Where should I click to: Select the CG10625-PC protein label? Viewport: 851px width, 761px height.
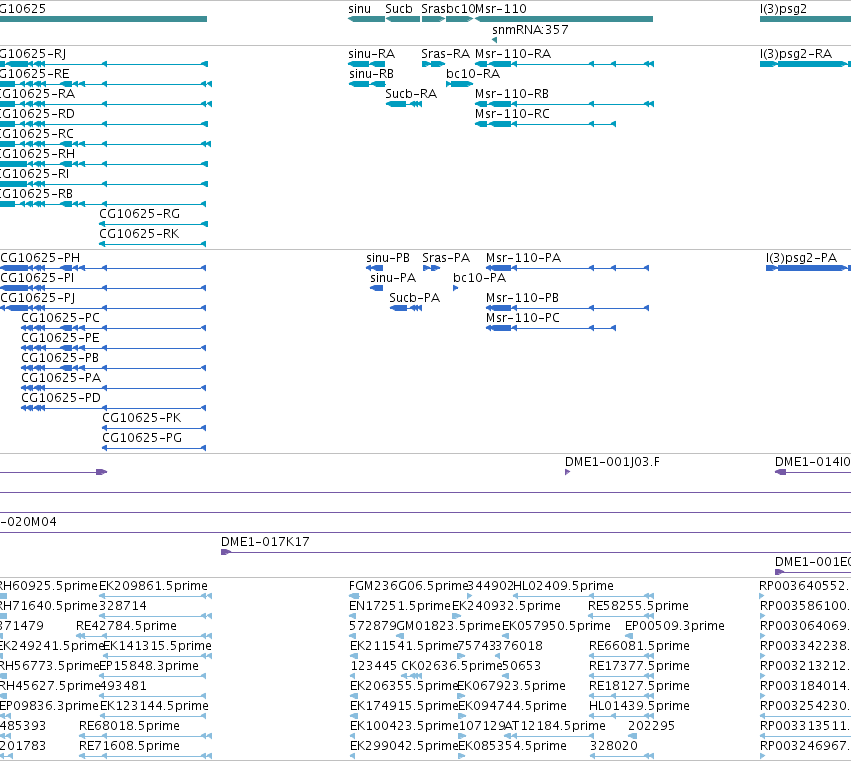(61, 318)
